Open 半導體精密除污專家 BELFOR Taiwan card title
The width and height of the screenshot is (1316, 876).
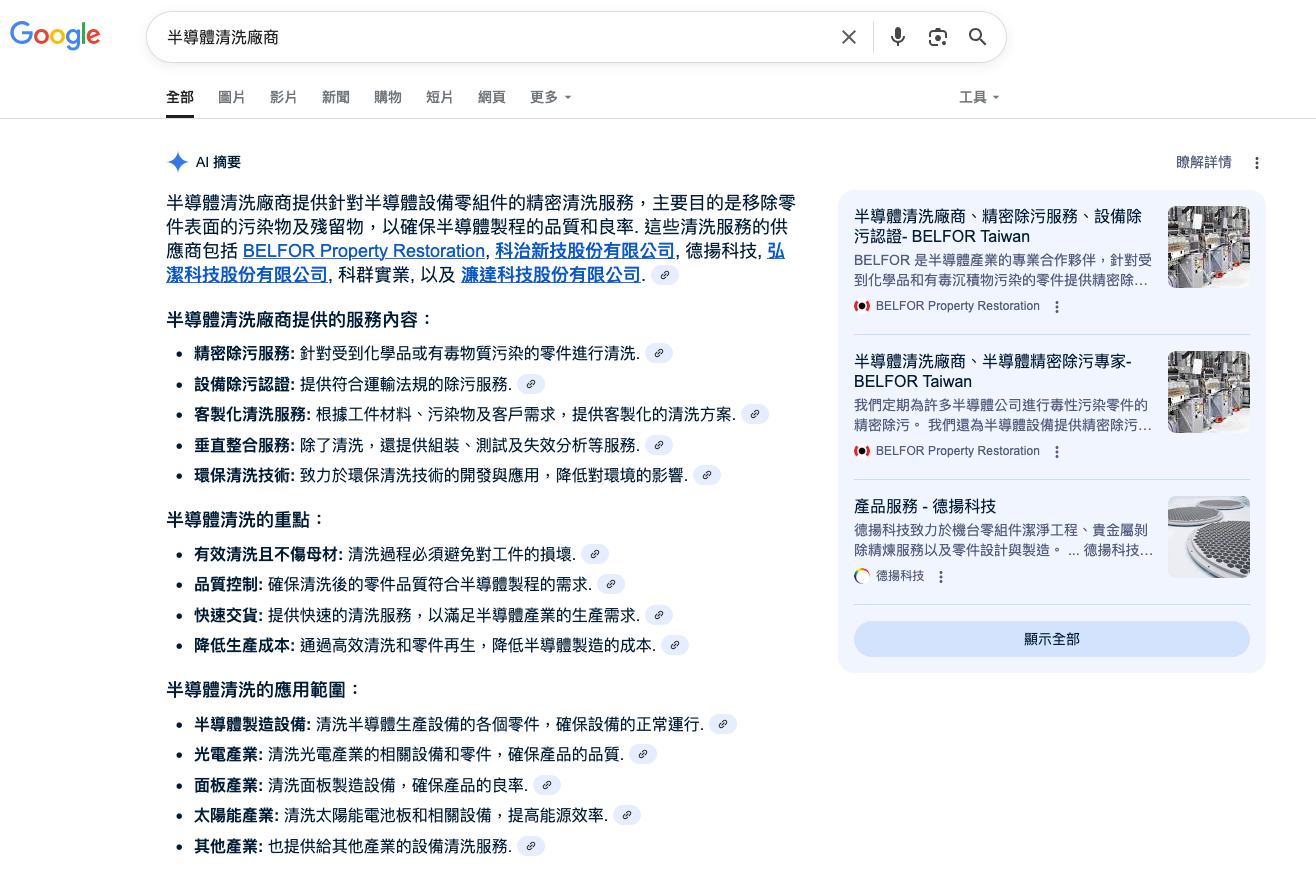pos(993,371)
